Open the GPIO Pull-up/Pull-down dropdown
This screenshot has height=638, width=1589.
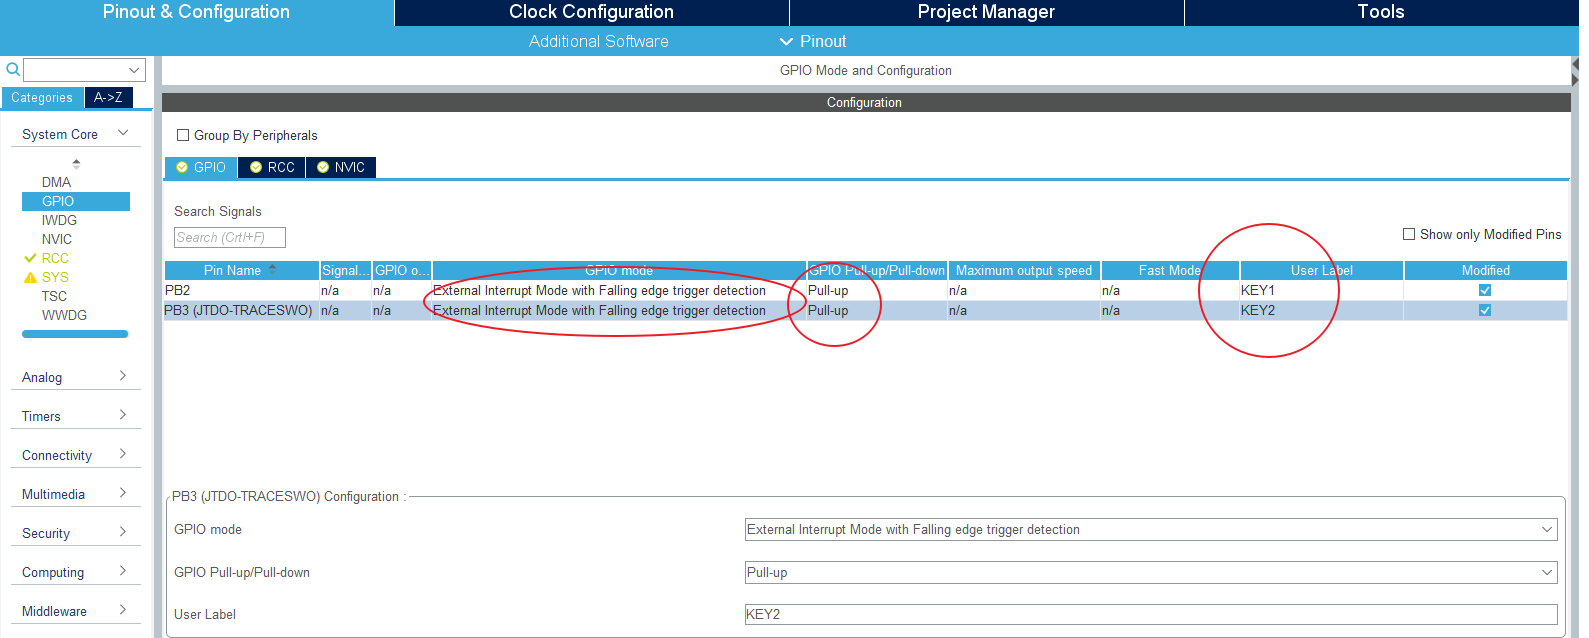click(1150, 573)
